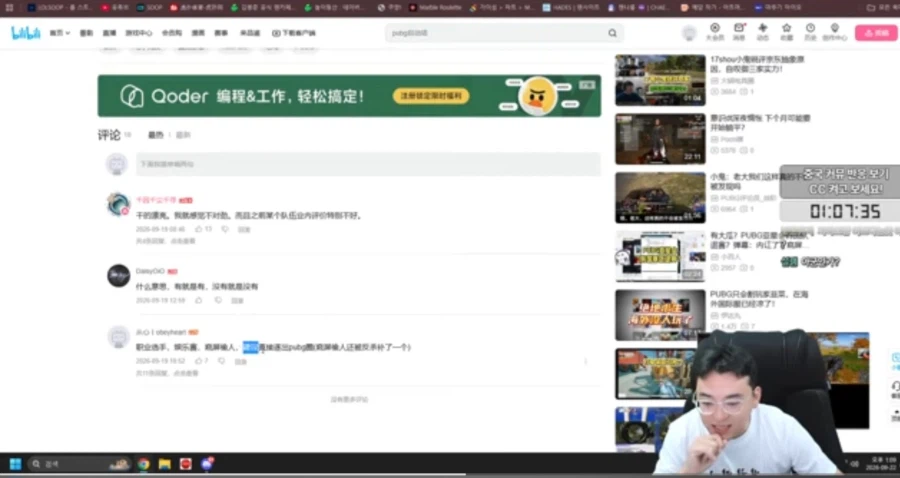Open DaisyOiO's avatar
The width and height of the screenshot is (900, 478).
118,276
